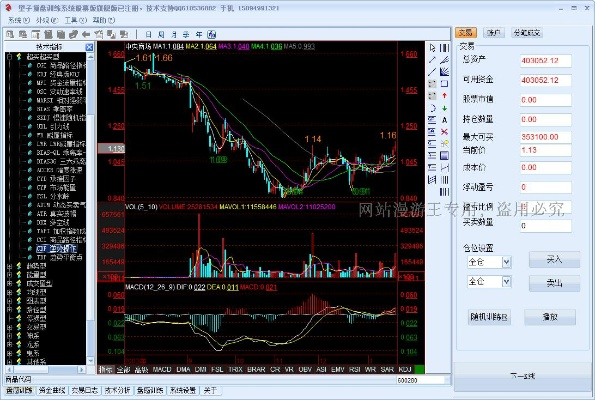Viewport: 595px width, 400px height.
Task: Click the stock code field showing 600280
Action: point(420,380)
